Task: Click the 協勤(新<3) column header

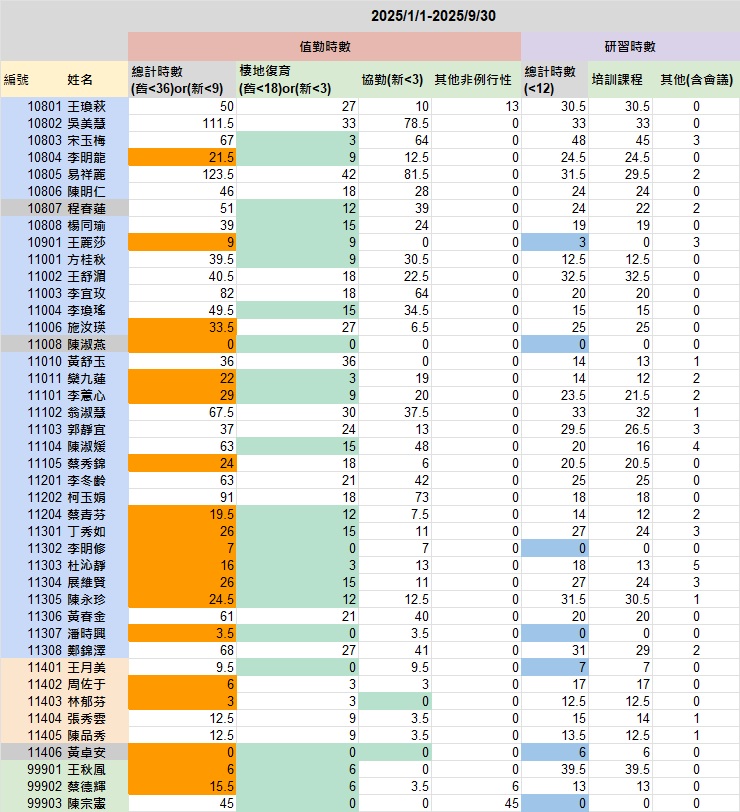Action: (392, 79)
